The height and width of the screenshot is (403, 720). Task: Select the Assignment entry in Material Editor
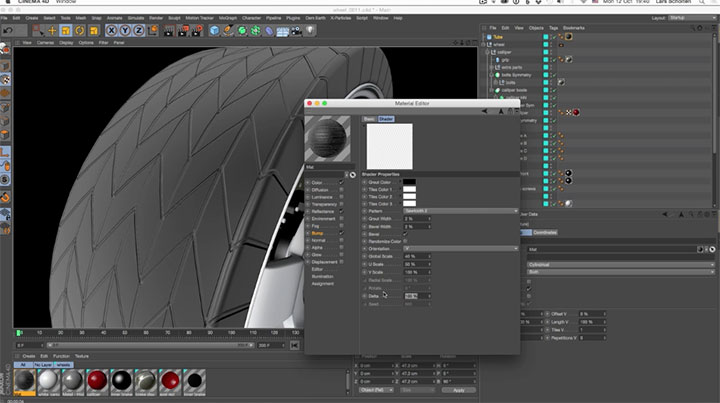323,284
